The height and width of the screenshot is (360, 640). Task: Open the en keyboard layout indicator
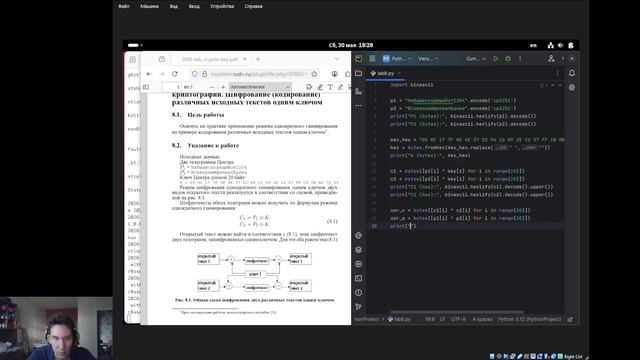(x=533, y=45)
